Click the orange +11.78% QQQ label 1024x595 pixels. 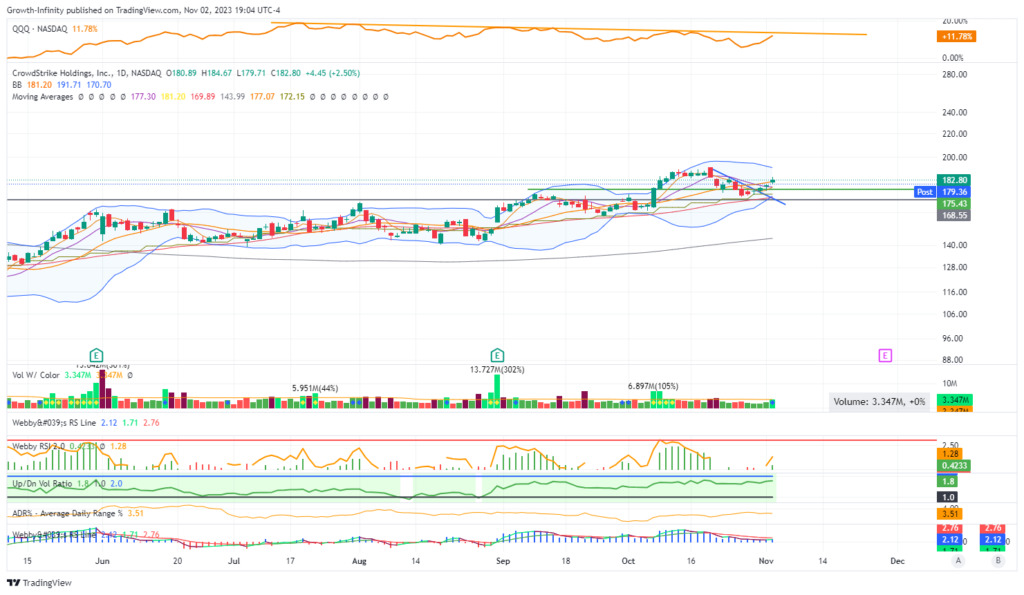tap(958, 37)
